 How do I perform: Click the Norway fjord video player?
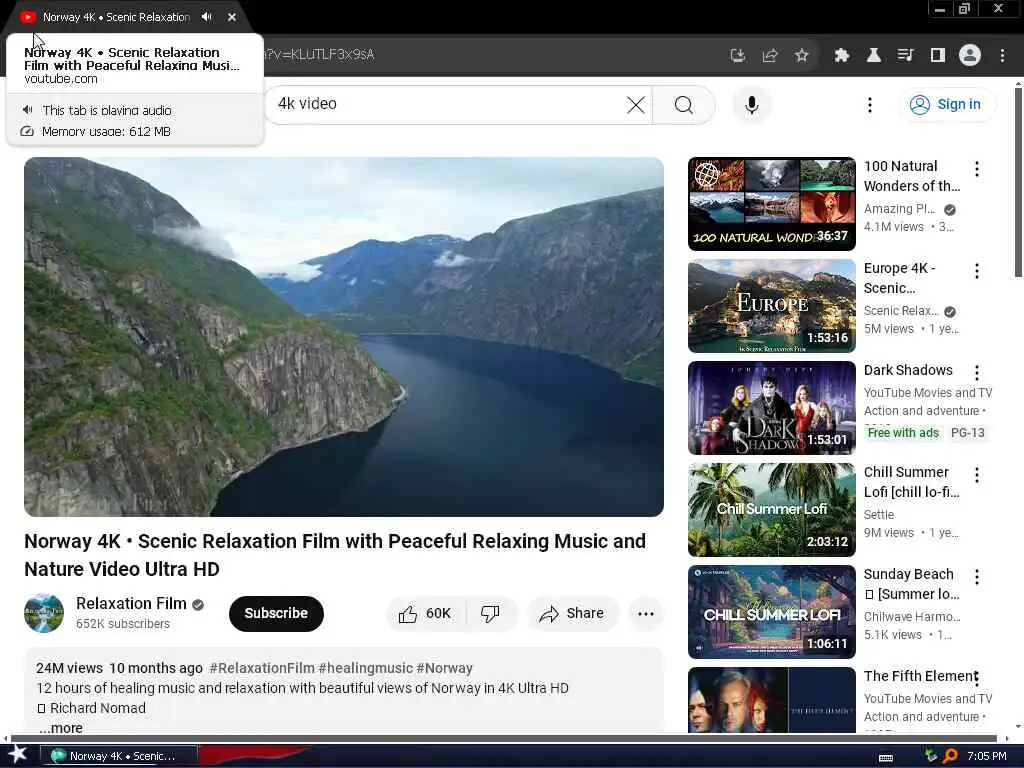(x=344, y=336)
